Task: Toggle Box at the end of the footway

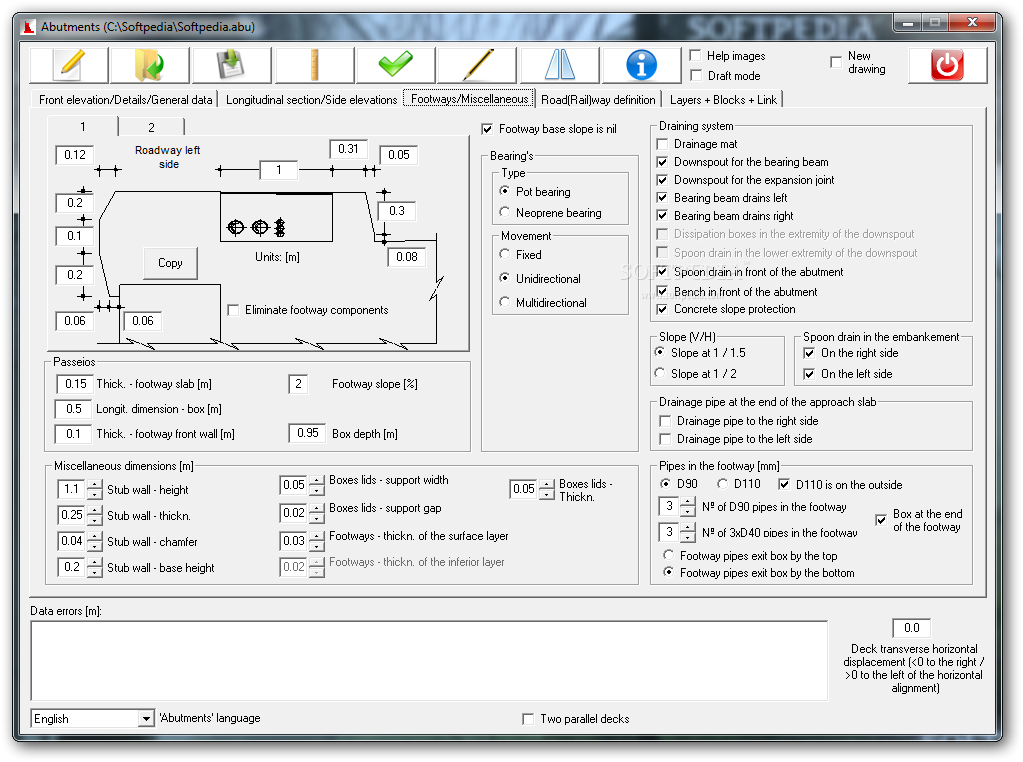Action: 881,520
